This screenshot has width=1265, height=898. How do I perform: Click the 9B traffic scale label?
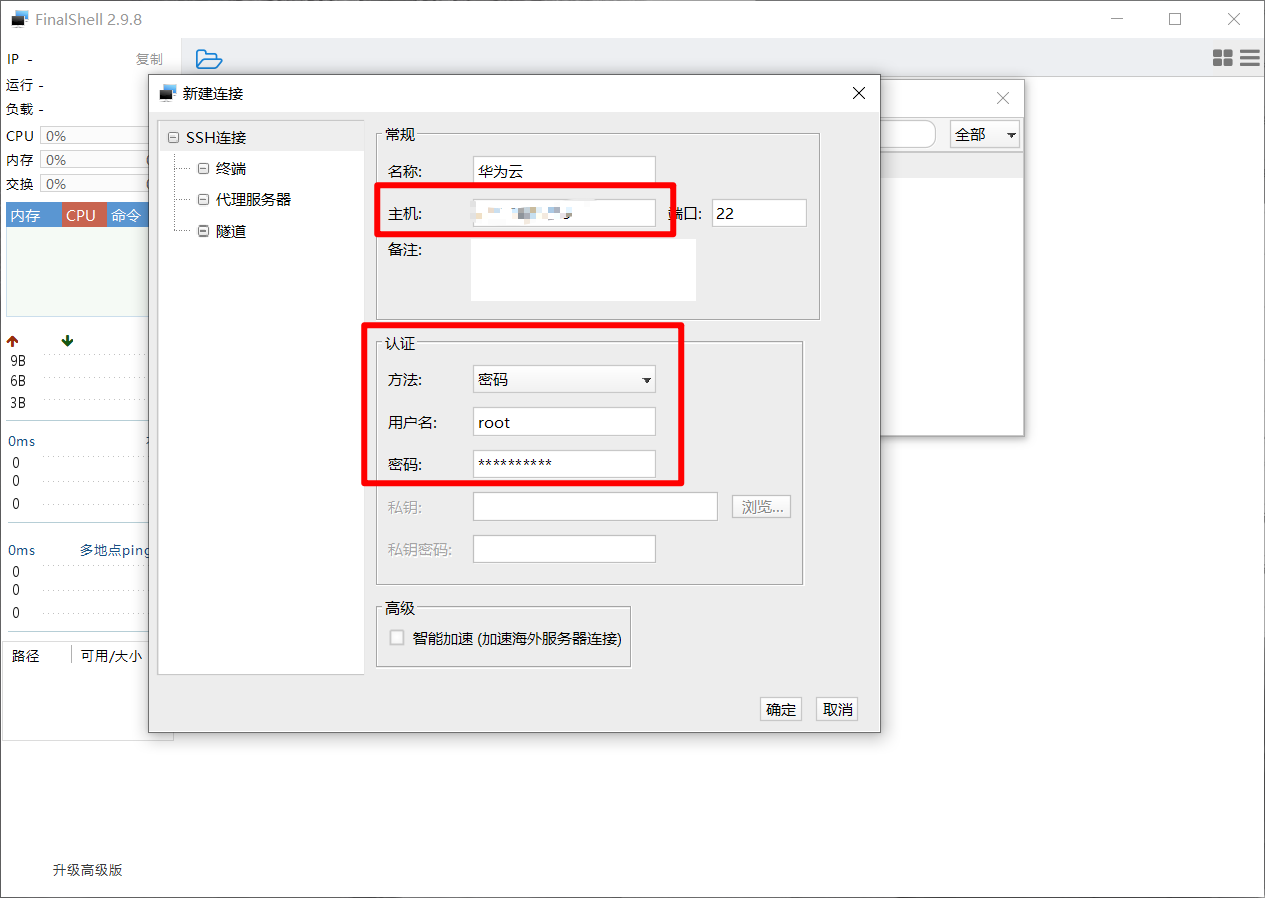(18, 360)
